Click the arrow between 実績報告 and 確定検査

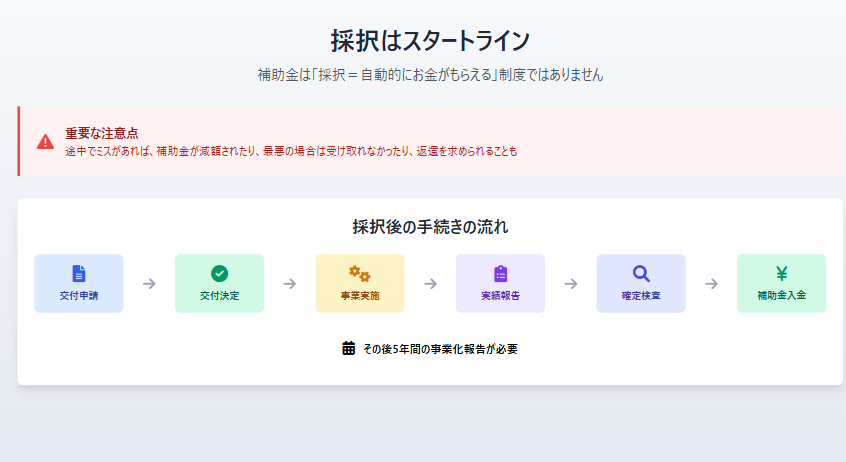pyautogui.click(x=571, y=283)
